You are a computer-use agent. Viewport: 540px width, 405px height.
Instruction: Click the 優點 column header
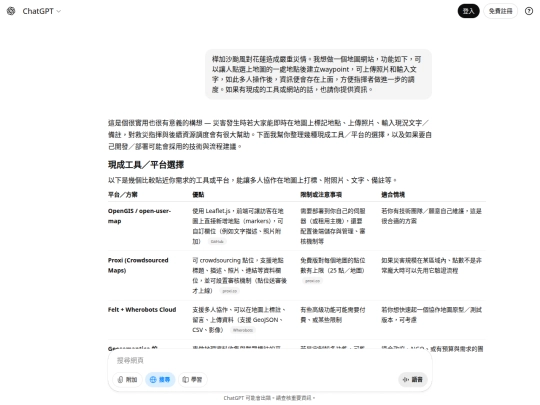198,195
